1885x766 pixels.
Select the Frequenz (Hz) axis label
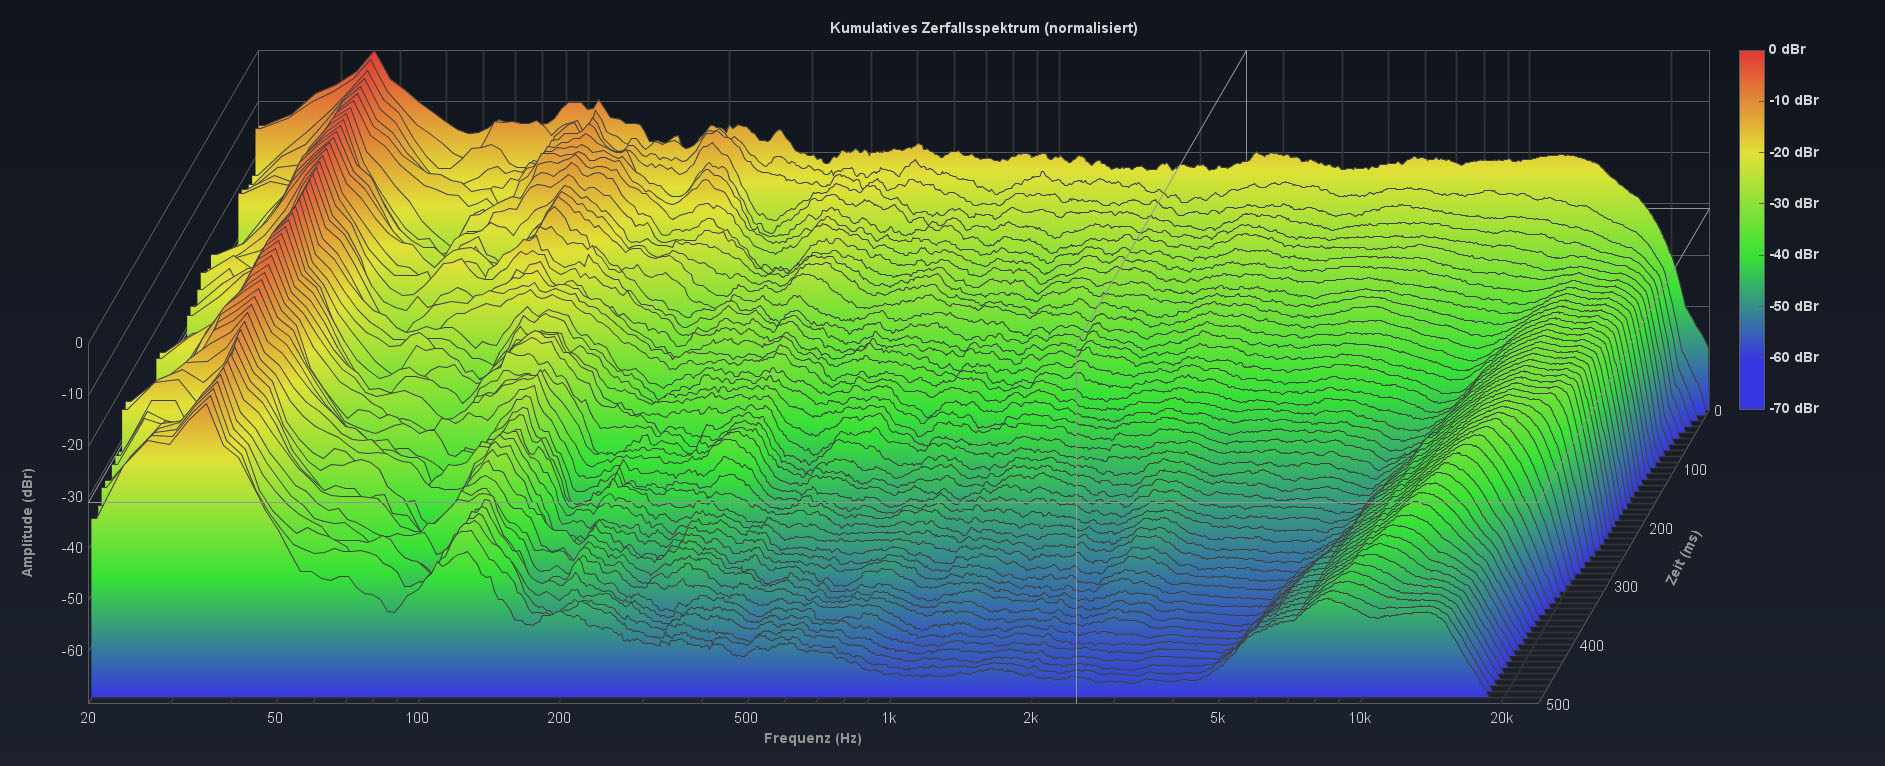pyautogui.click(x=812, y=739)
